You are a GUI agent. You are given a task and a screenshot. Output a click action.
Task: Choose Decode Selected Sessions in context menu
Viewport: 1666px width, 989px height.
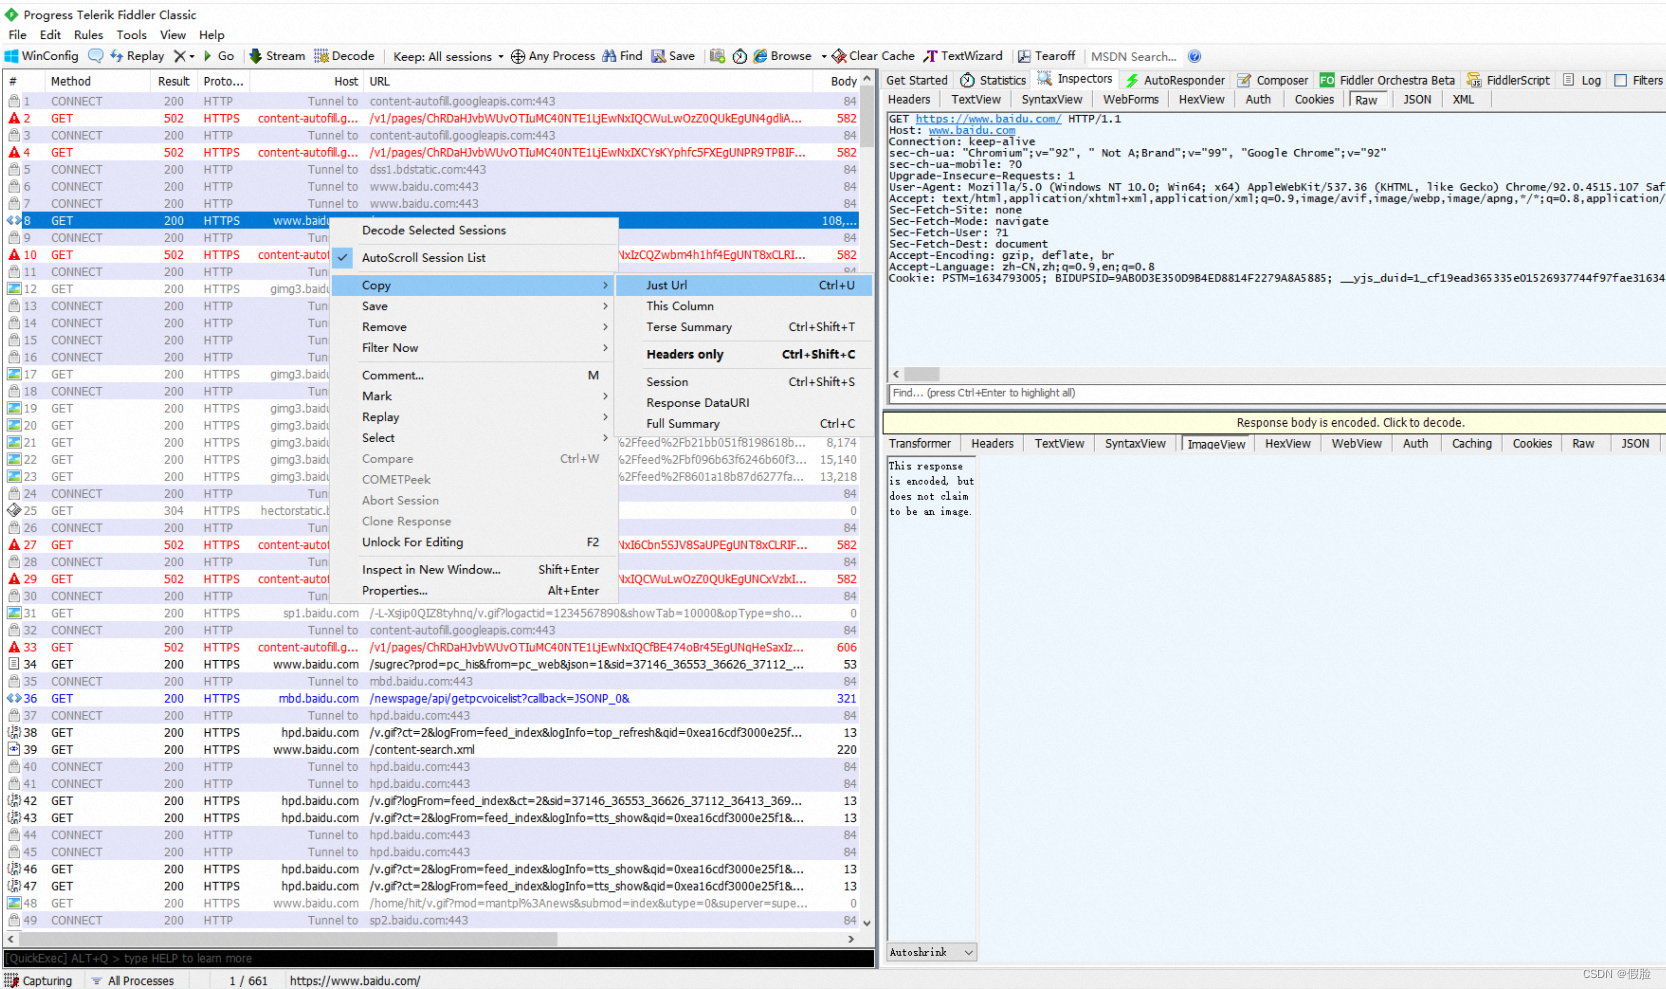tap(475, 230)
